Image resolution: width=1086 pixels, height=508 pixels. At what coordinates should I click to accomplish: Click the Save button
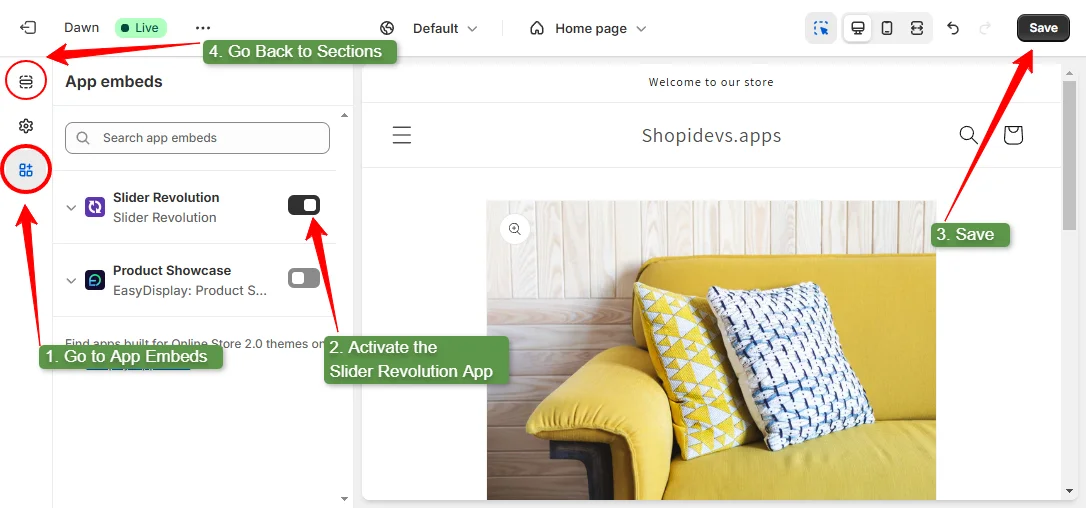click(1043, 28)
